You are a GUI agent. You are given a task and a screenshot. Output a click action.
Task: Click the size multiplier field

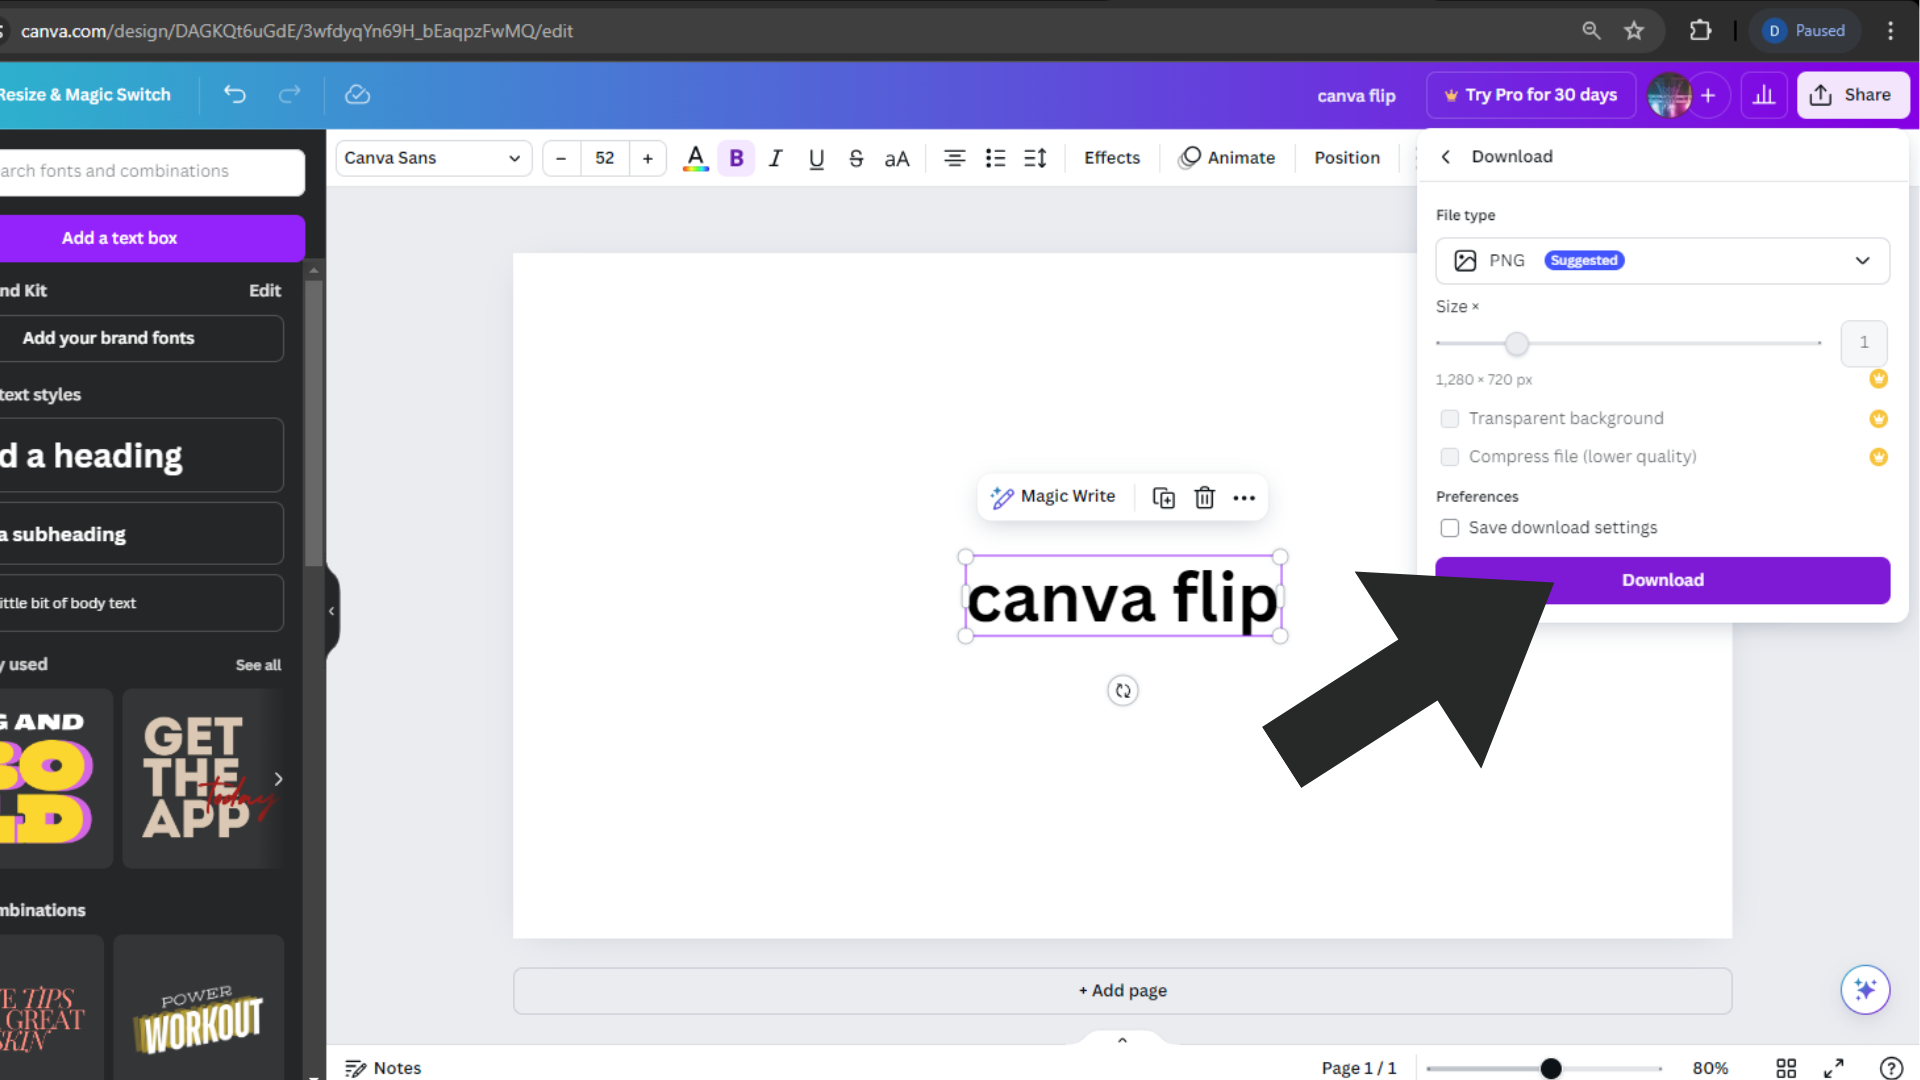point(1863,343)
